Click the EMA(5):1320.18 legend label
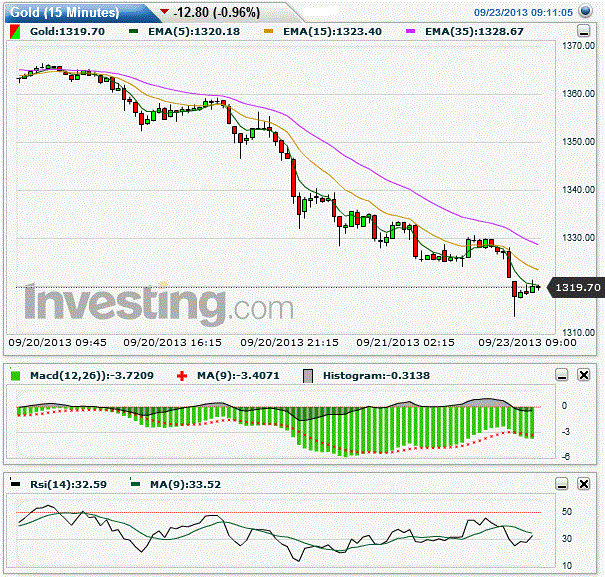The width and height of the screenshot is (605, 577). [x=194, y=31]
